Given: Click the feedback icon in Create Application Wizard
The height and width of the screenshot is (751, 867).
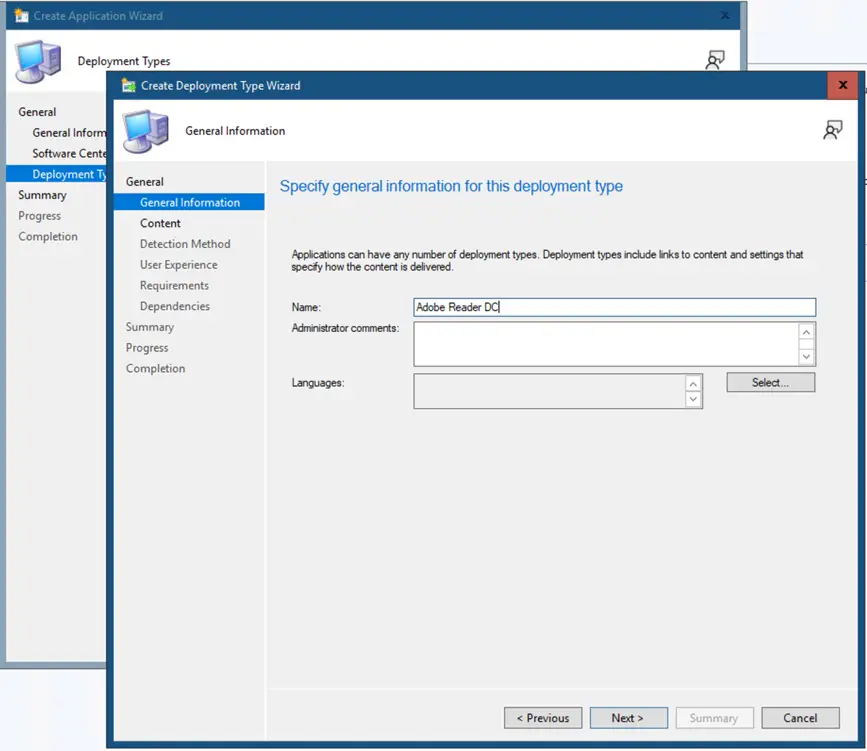Looking at the screenshot, I should click(x=715, y=60).
